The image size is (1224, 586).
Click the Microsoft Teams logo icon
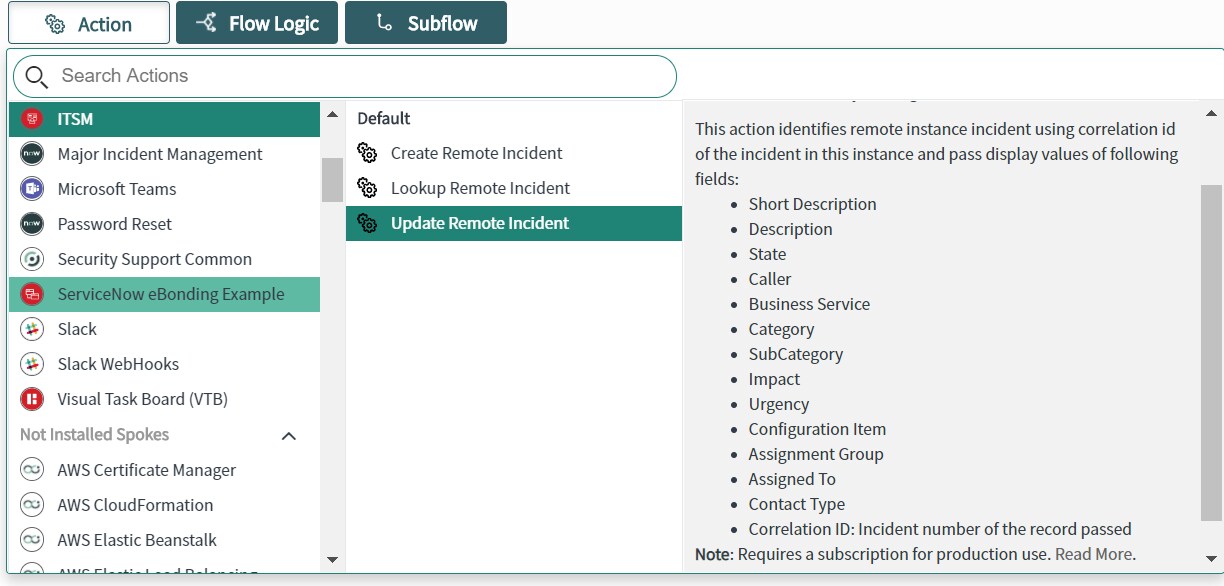[x=32, y=189]
